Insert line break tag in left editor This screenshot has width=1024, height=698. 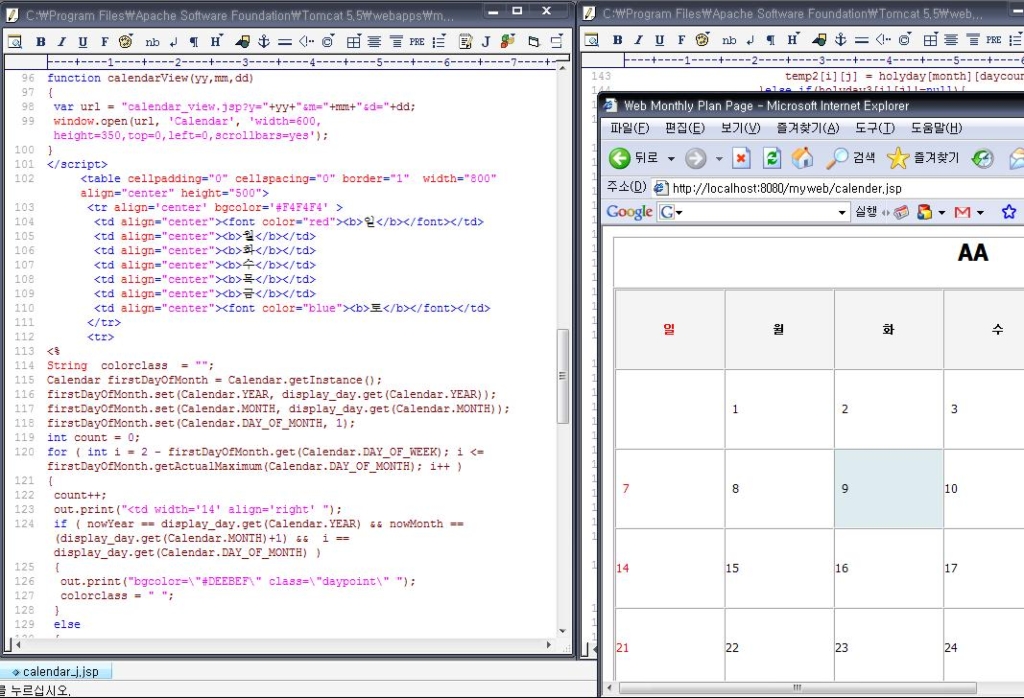pos(173,42)
